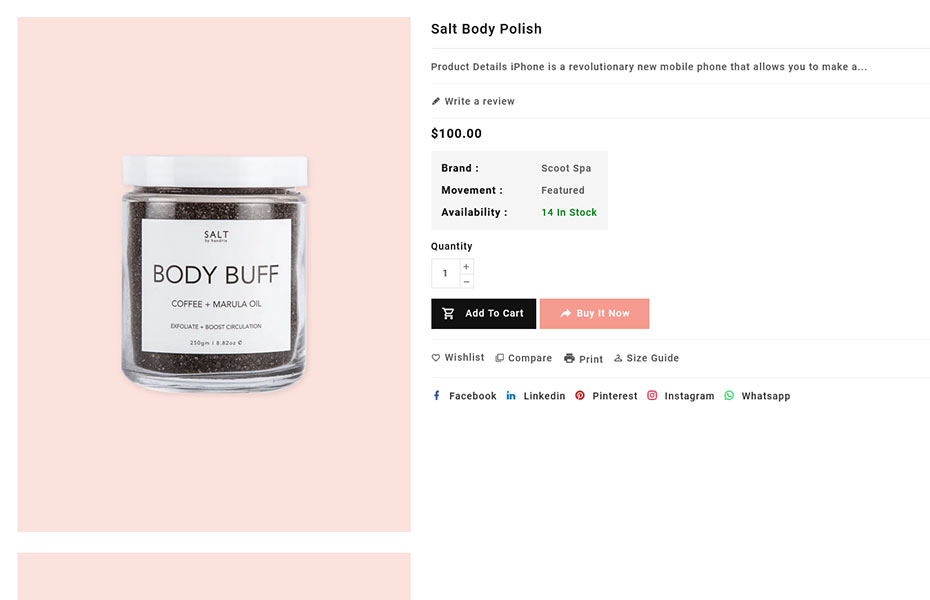Open the Size Guide link text
Screen dimensions: 930x600
coord(652,358)
